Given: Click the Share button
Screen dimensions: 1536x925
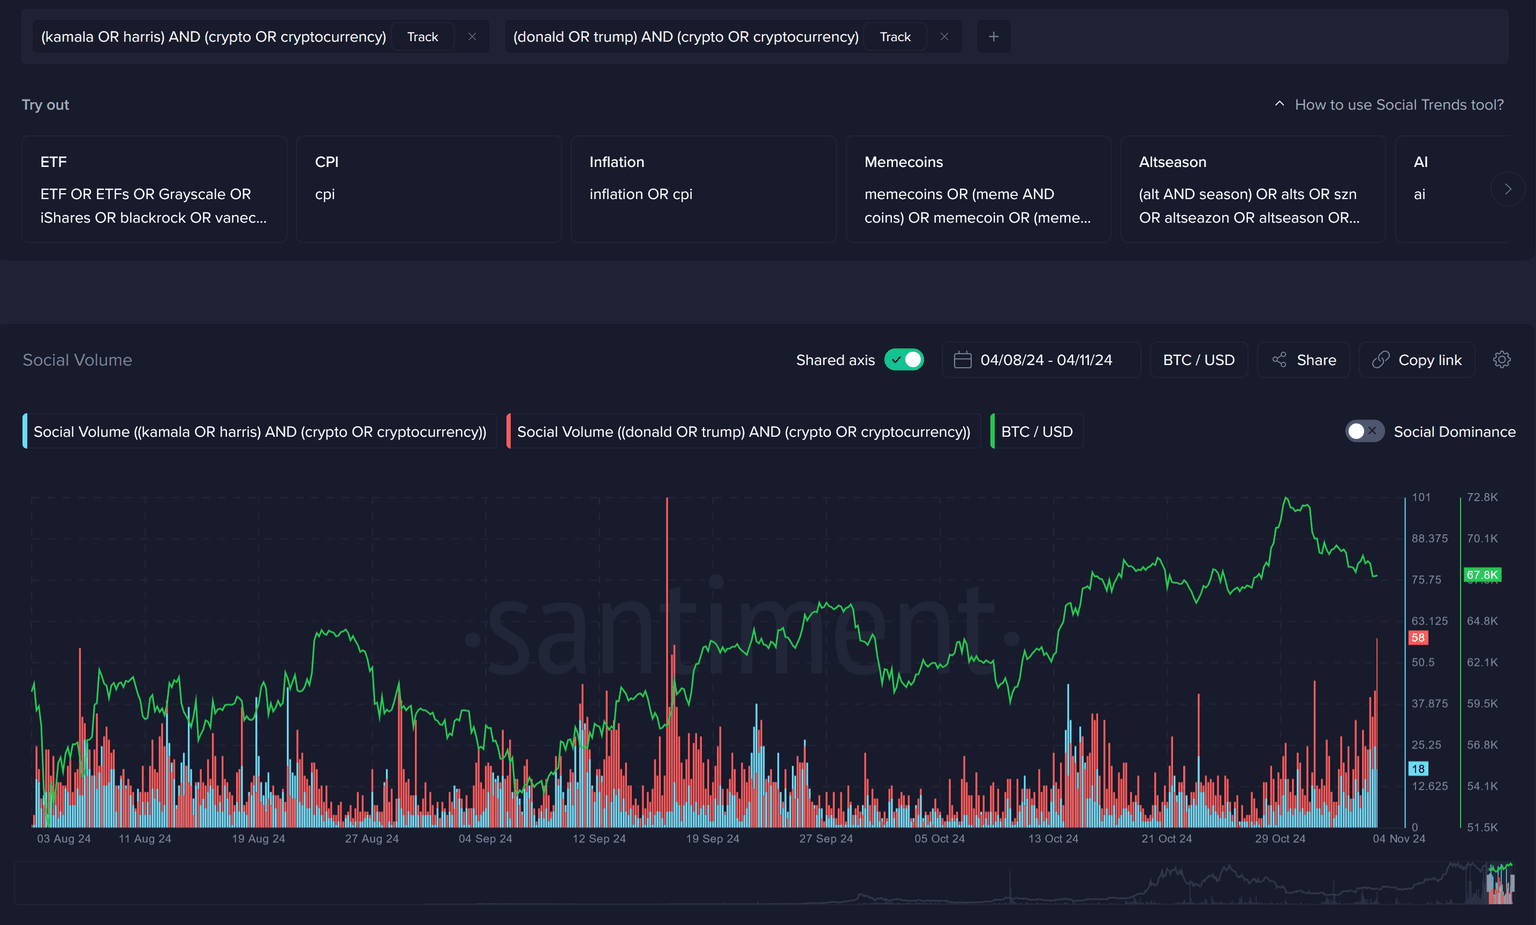Looking at the screenshot, I should (1304, 360).
